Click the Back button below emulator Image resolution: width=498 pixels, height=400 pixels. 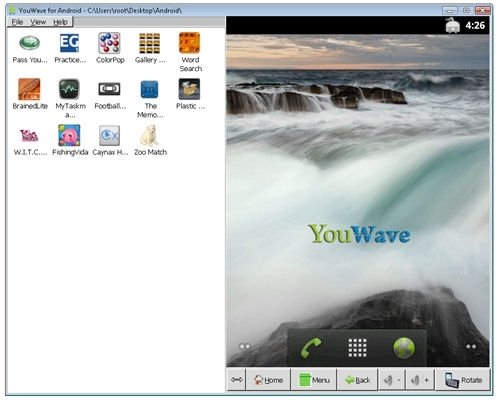pyautogui.click(x=357, y=379)
